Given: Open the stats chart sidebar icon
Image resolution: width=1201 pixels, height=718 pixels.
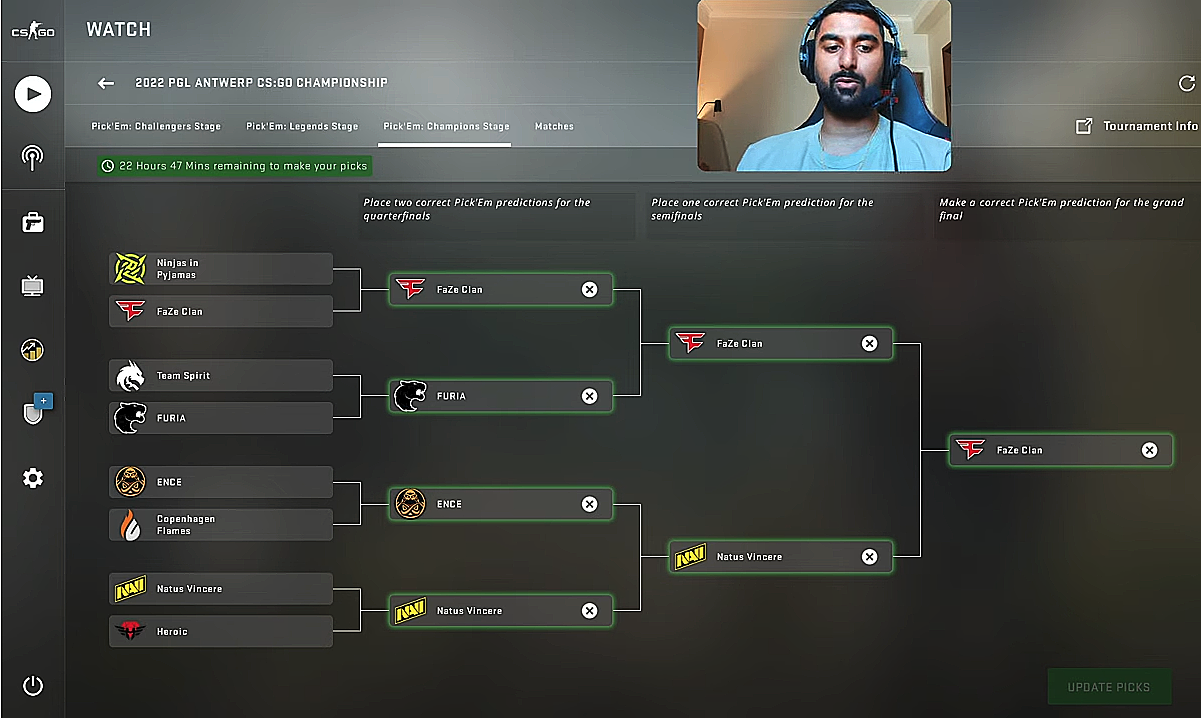Looking at the screenshot, I should 33,350.
